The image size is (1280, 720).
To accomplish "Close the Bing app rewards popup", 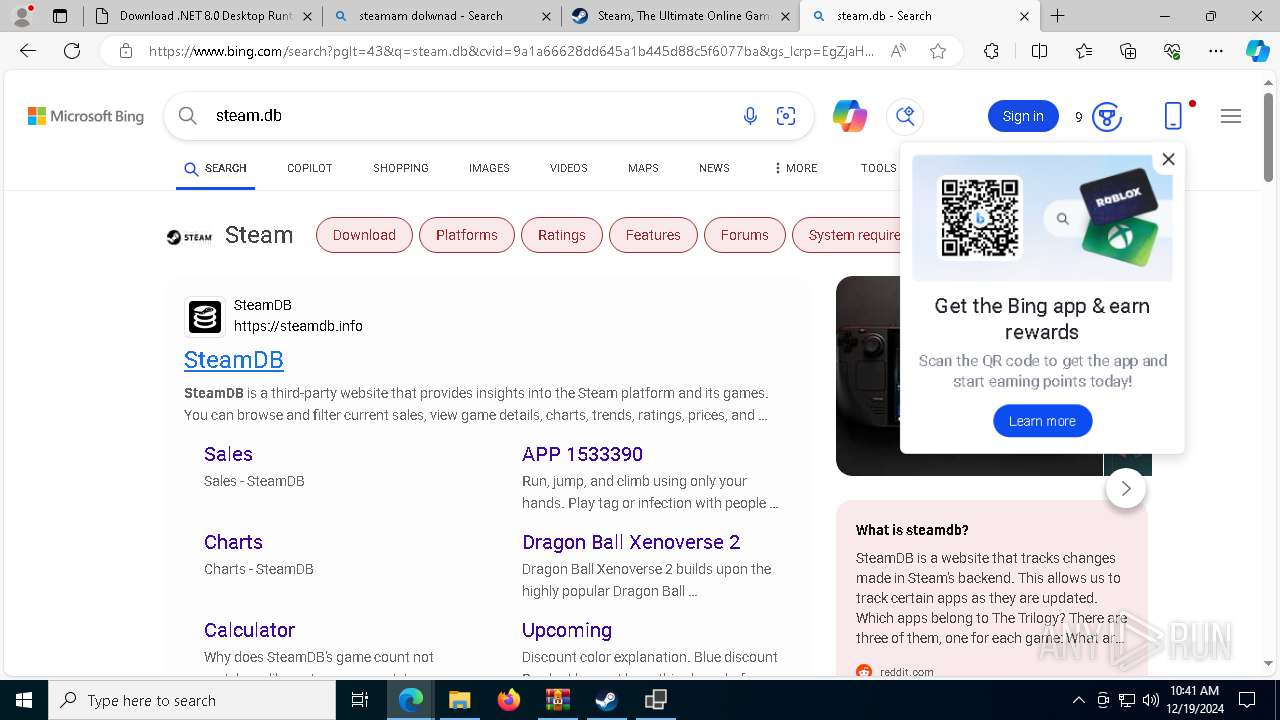I will coord(1168,159).
